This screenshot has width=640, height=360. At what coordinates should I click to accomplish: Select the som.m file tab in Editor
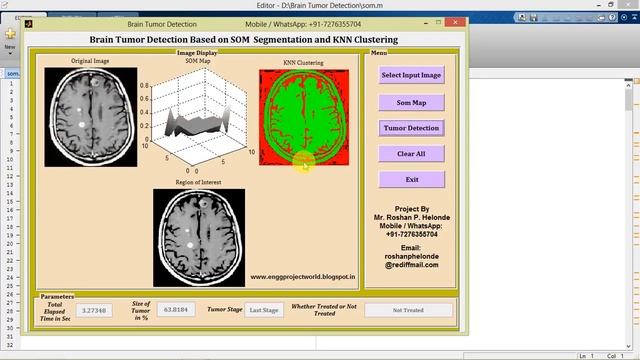click(13, 73)
